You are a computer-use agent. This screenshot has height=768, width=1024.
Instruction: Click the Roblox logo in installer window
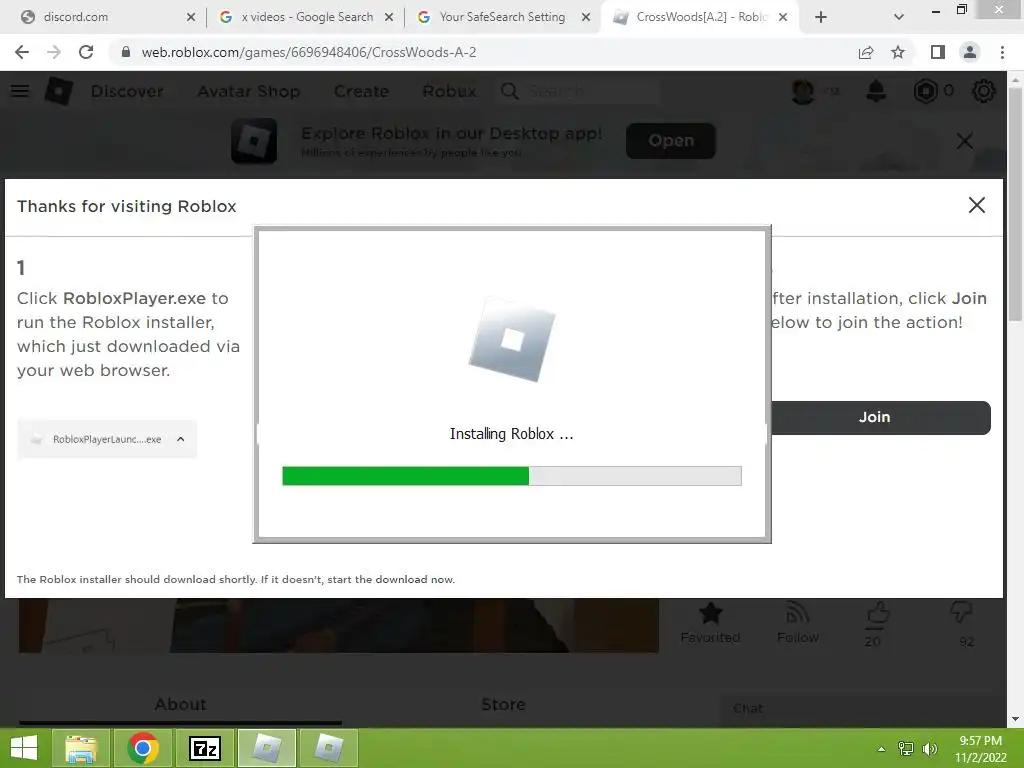point(512,340)
